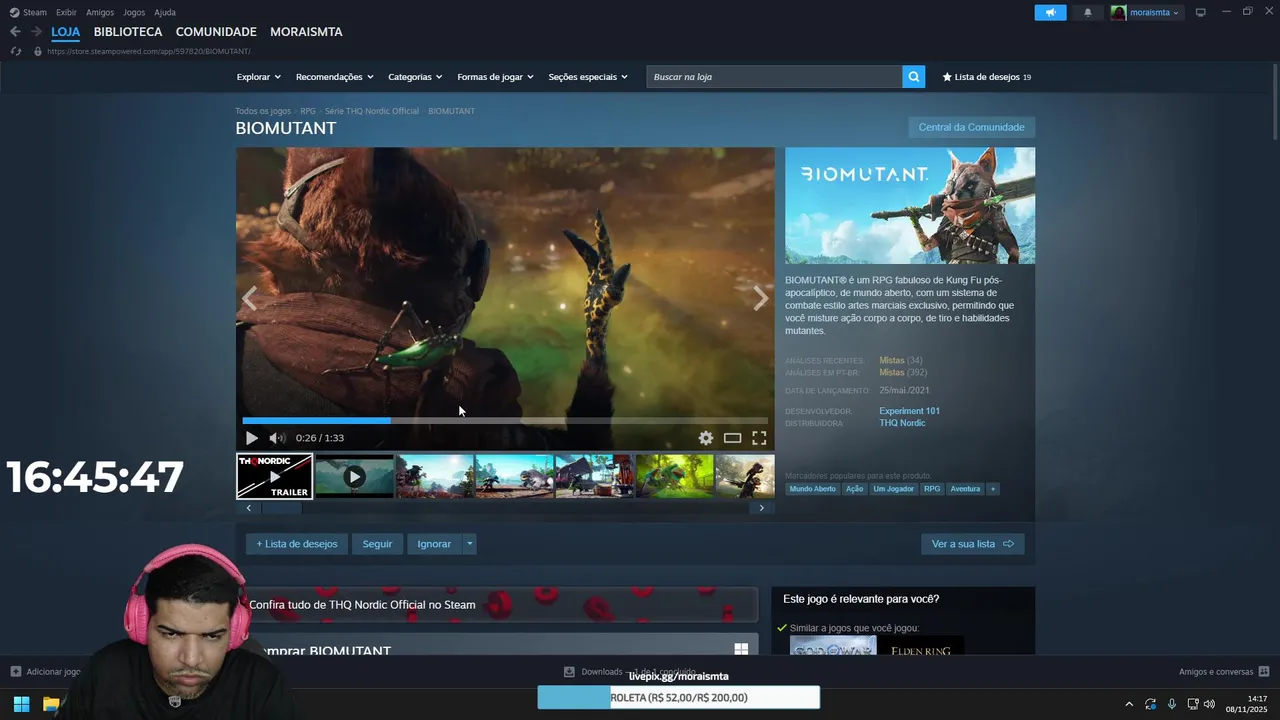Click Central da Comunidade button
The width and height of the screenshot is (1280, 720).
[x=971, y=127]
